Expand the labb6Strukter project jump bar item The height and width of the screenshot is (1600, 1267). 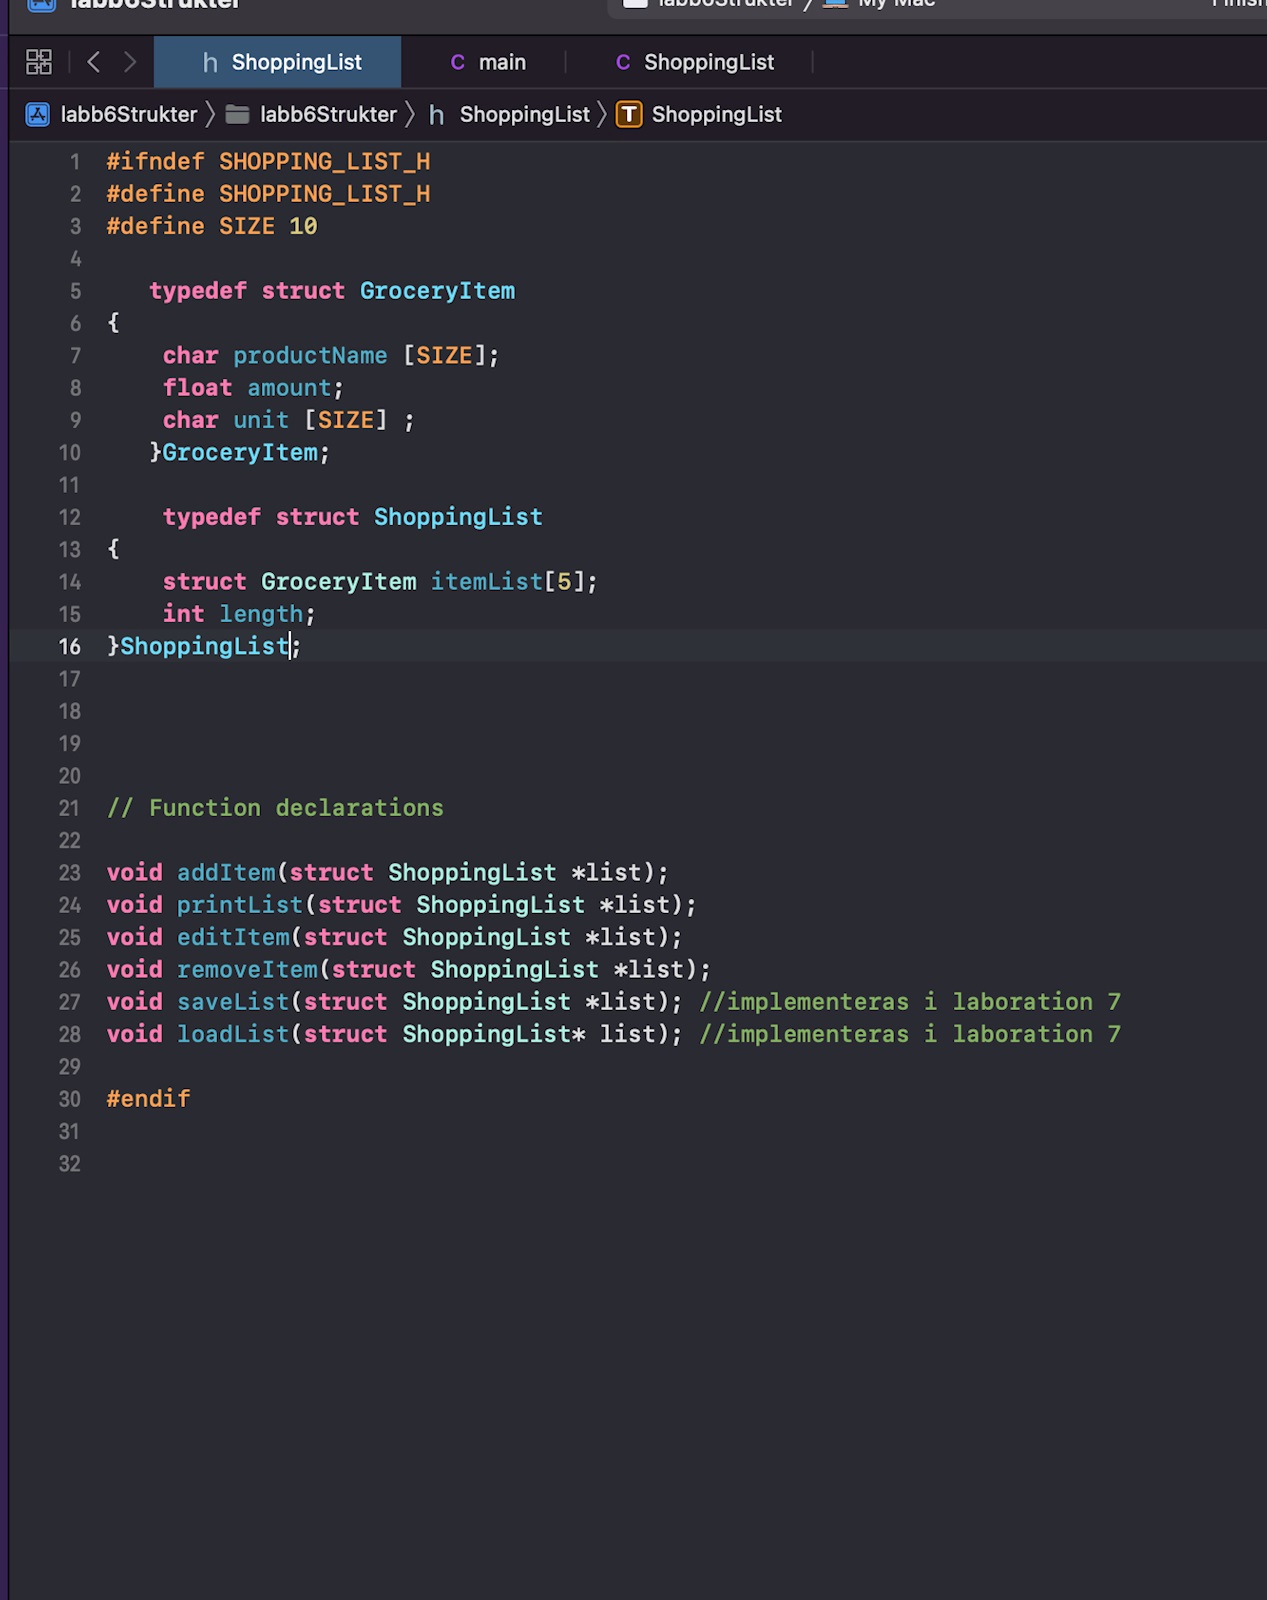point(128,115)
